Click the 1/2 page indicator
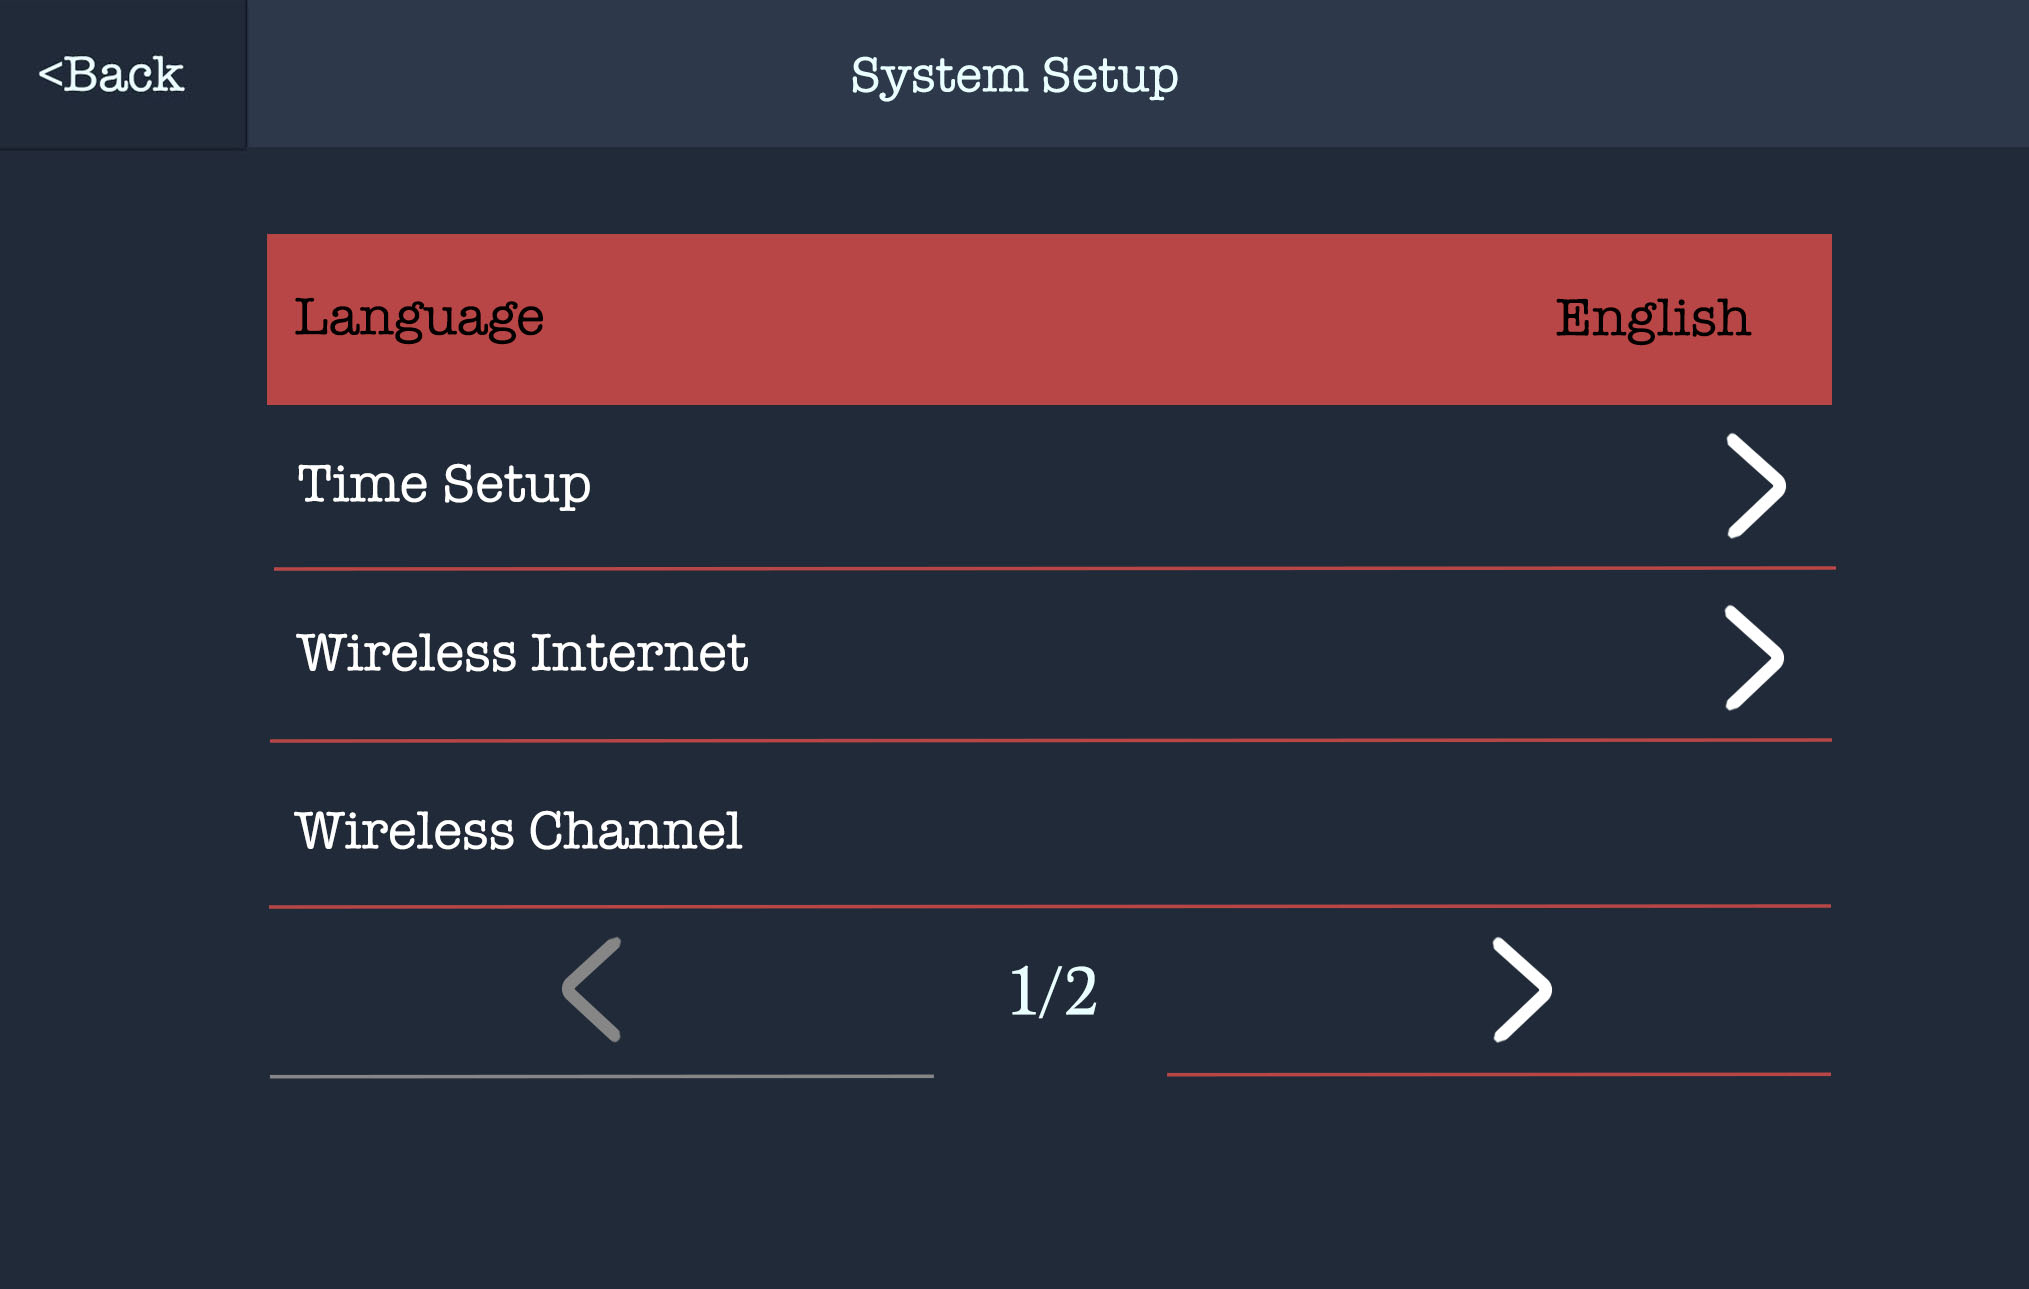The image size is (2029, 1289). tap(1053, 992)
